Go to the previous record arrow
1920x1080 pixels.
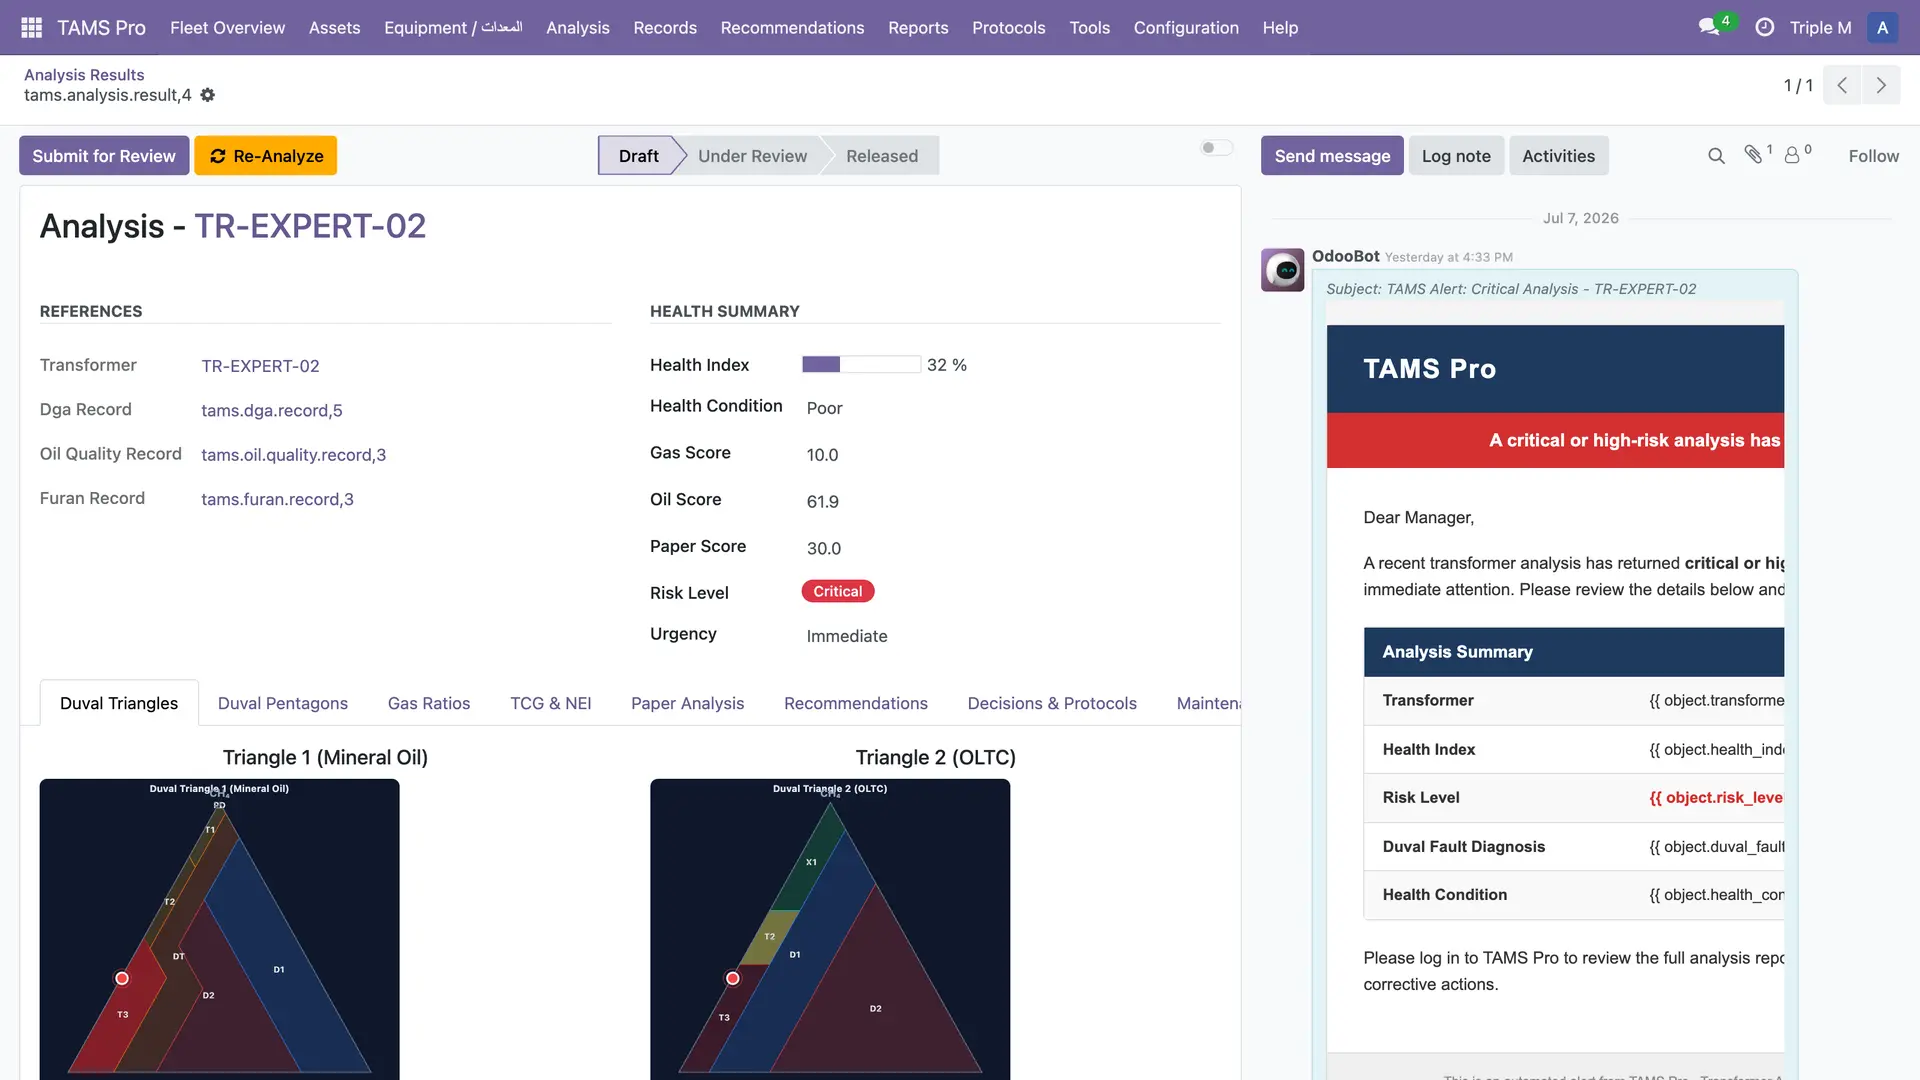(1842, 85)
